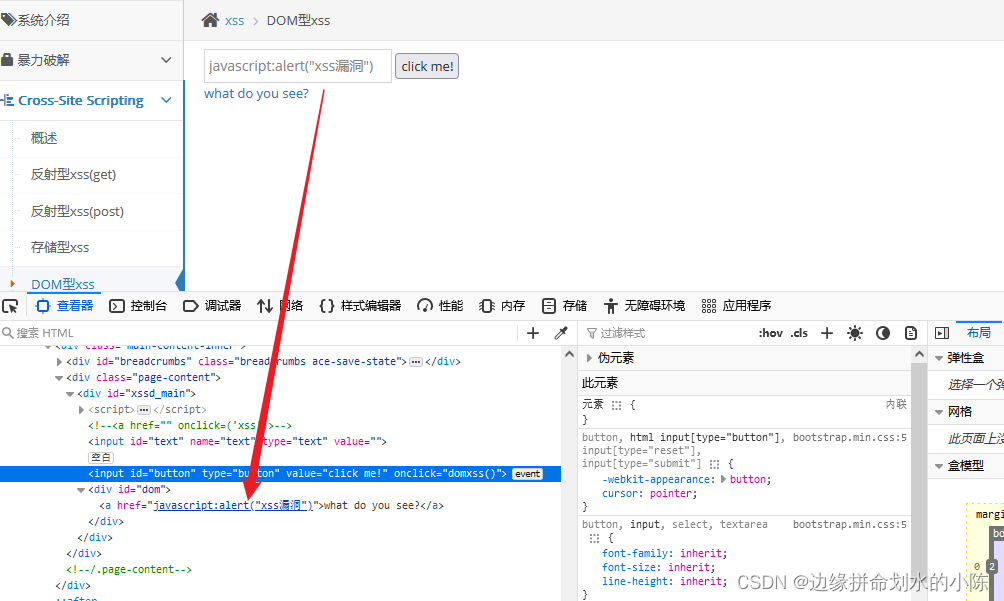Collapse the page-content div node
This screenshot has height=601, width=1004.
pos(60,378)
